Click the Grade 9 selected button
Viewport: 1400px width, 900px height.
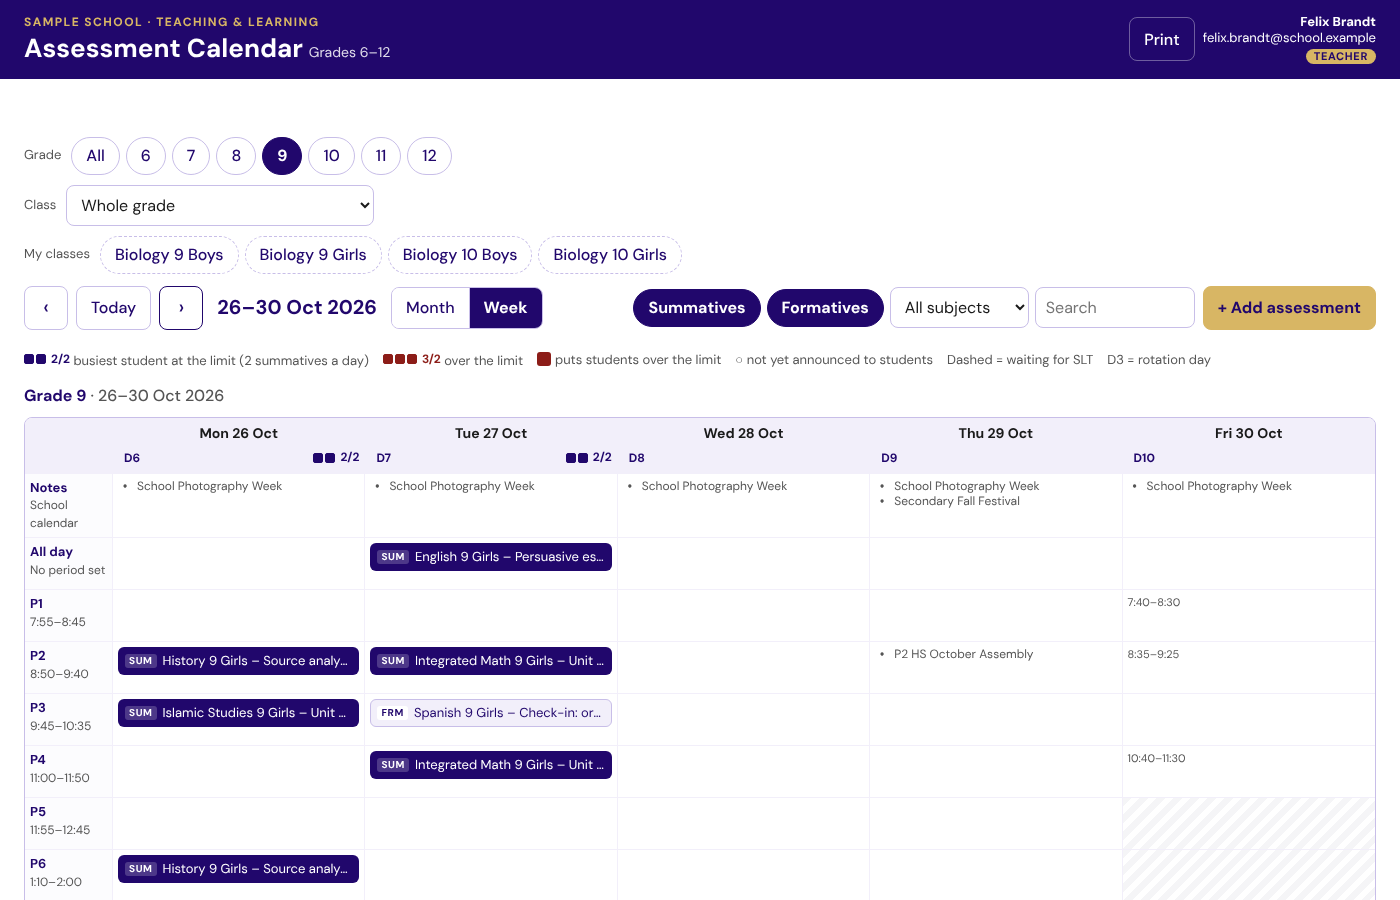point(282,156)
